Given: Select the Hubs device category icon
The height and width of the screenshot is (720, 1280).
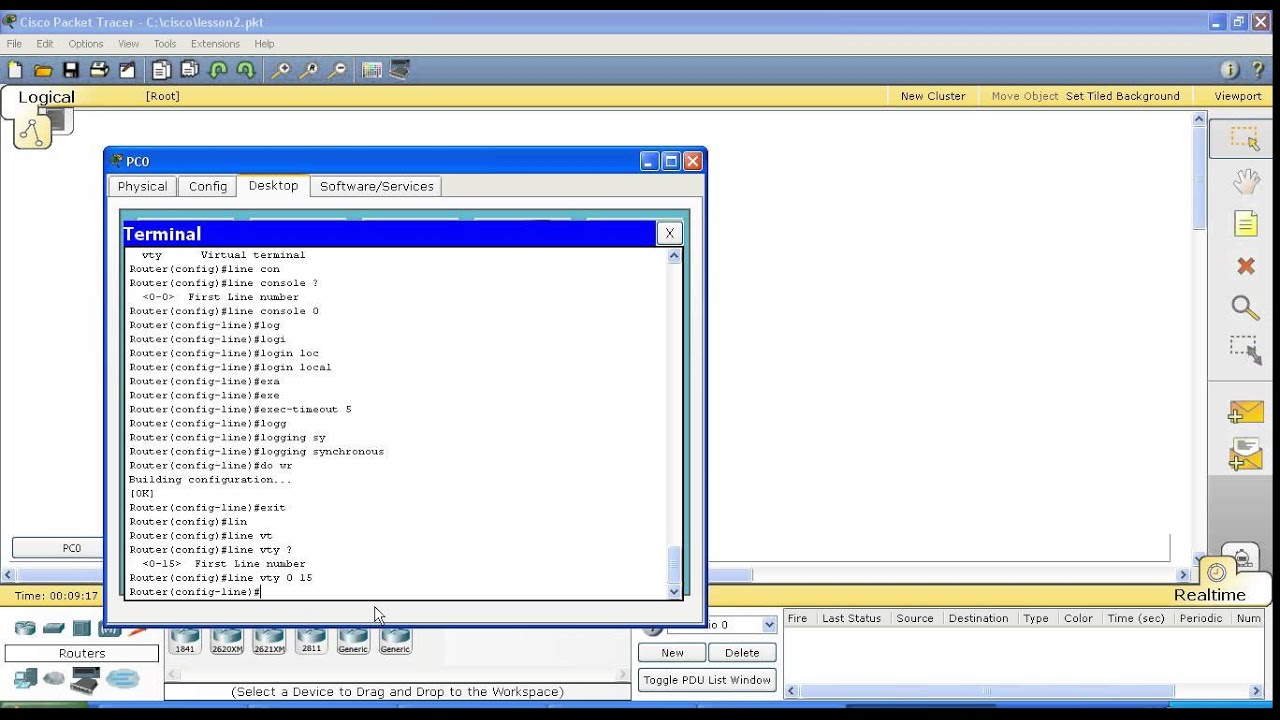Looking at the screenshot, I should tap(82, 628).
